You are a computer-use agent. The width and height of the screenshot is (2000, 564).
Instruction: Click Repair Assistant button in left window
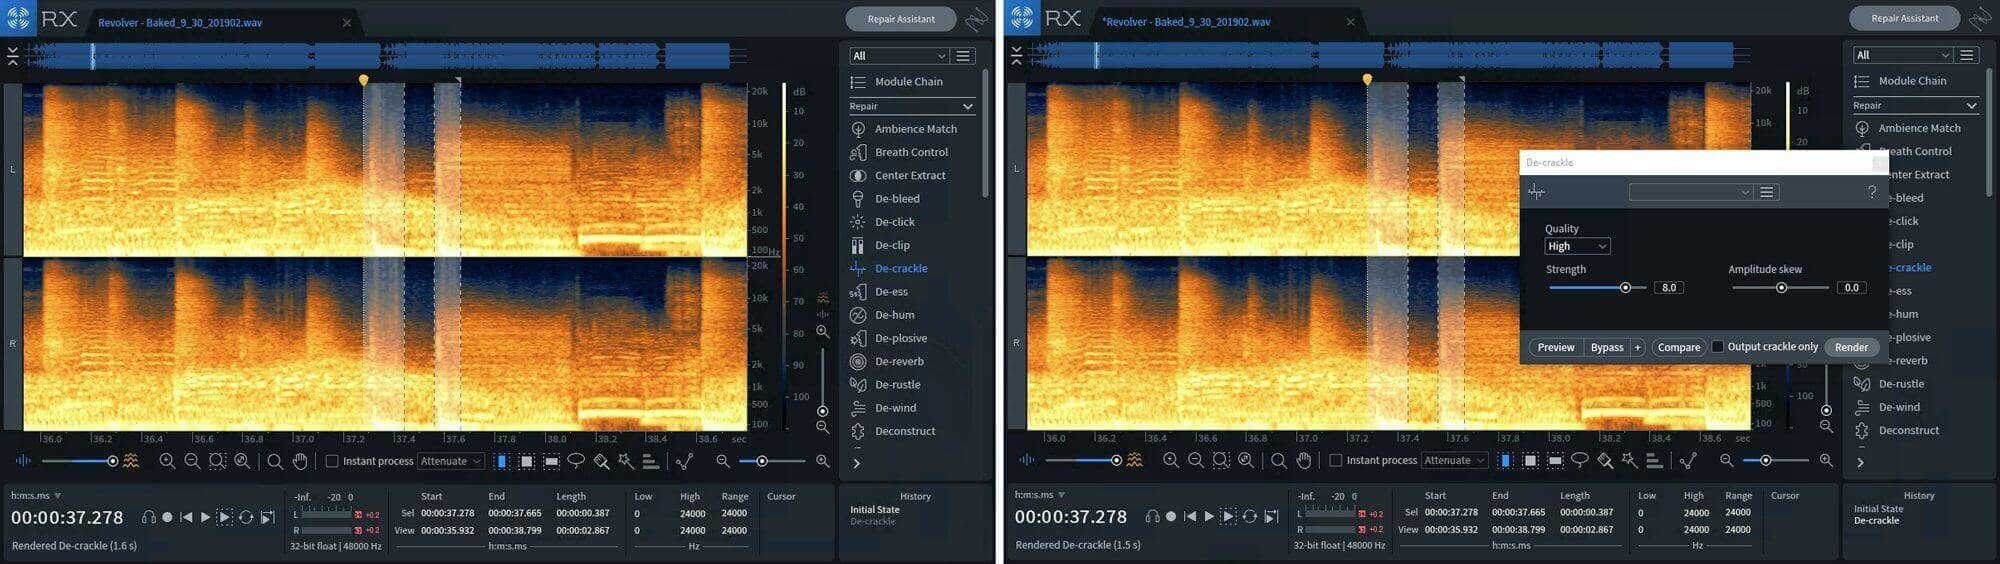tap(901, 19)
